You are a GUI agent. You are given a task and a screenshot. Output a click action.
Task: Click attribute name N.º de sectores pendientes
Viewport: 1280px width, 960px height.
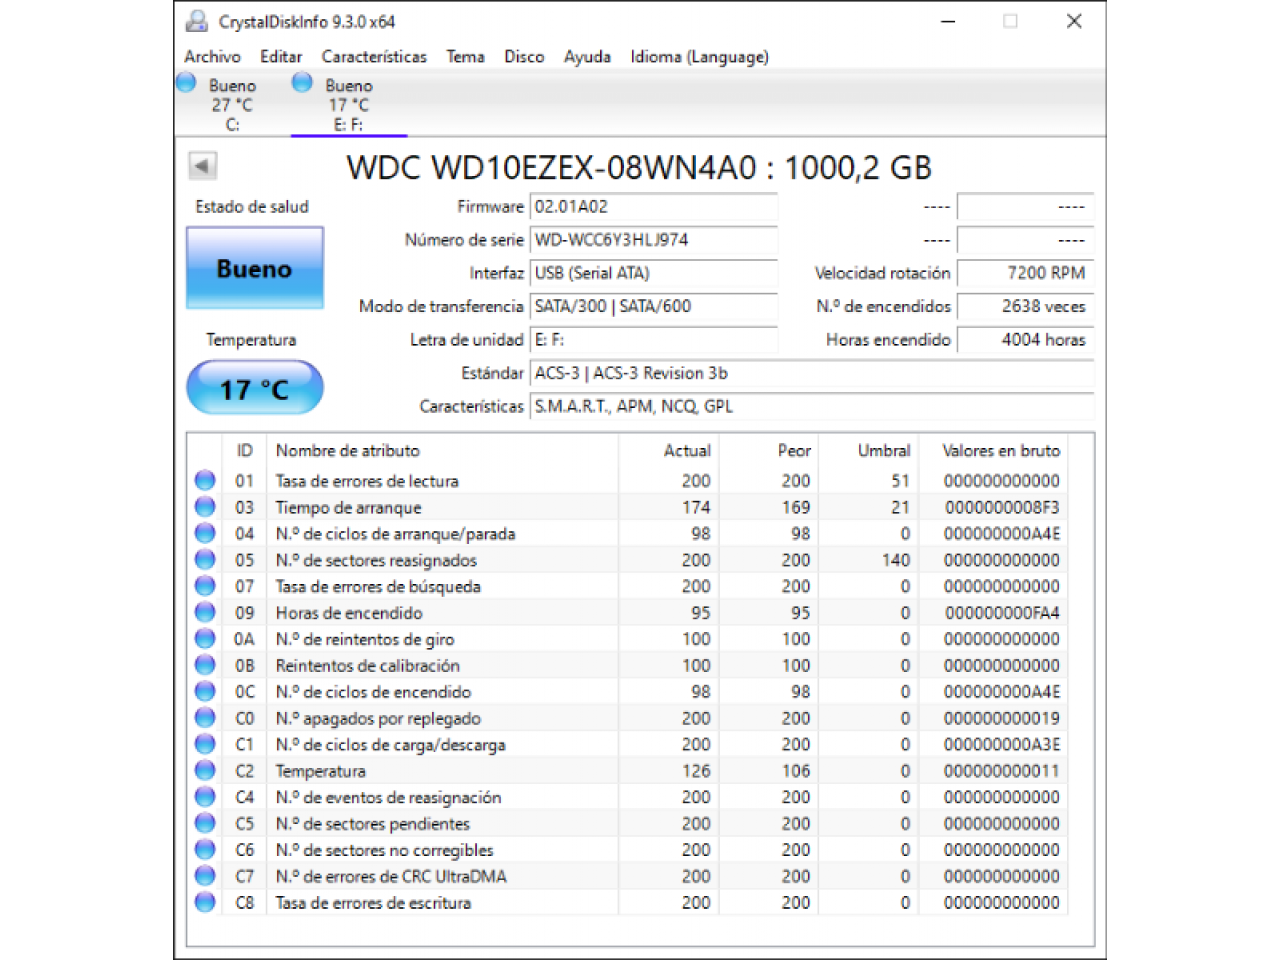[x=372, y=823]
